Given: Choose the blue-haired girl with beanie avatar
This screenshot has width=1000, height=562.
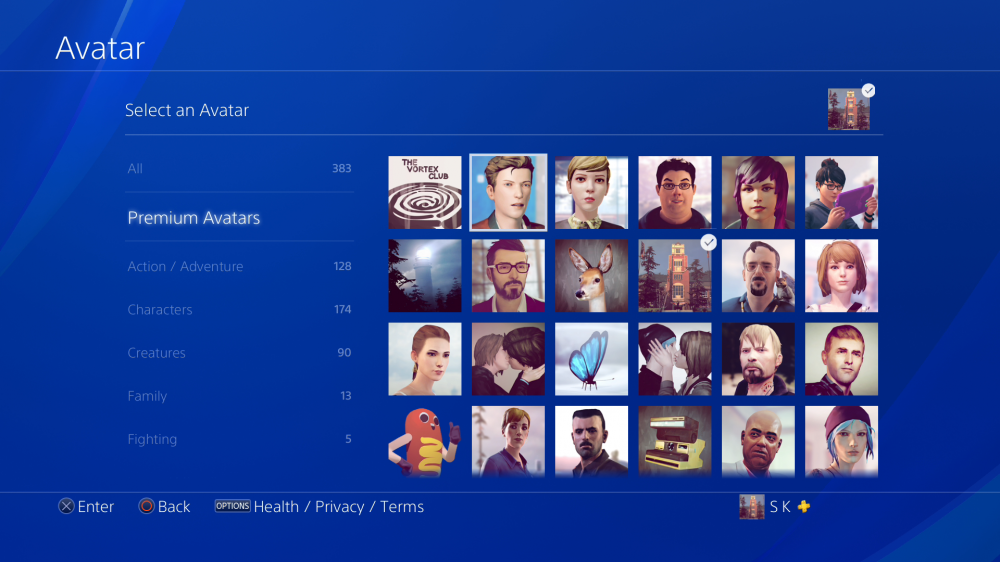Looking at the screenshot, I should 841,441.
